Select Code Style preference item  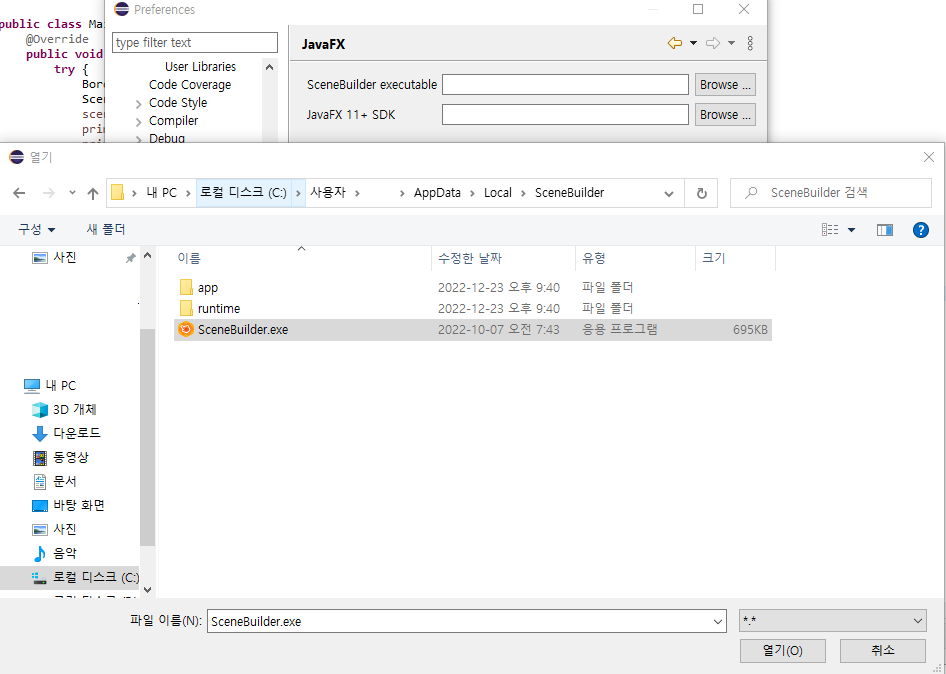click(x=178, y=103)
